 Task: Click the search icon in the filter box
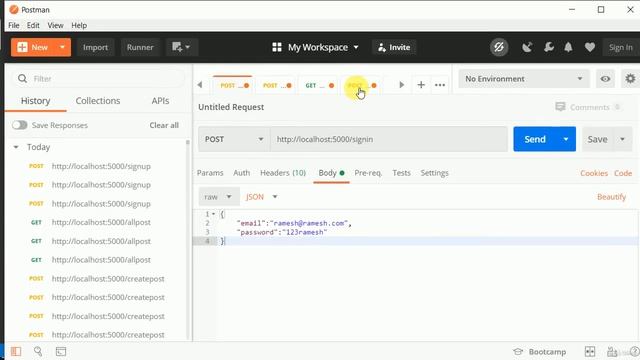(x=22, y=78)
